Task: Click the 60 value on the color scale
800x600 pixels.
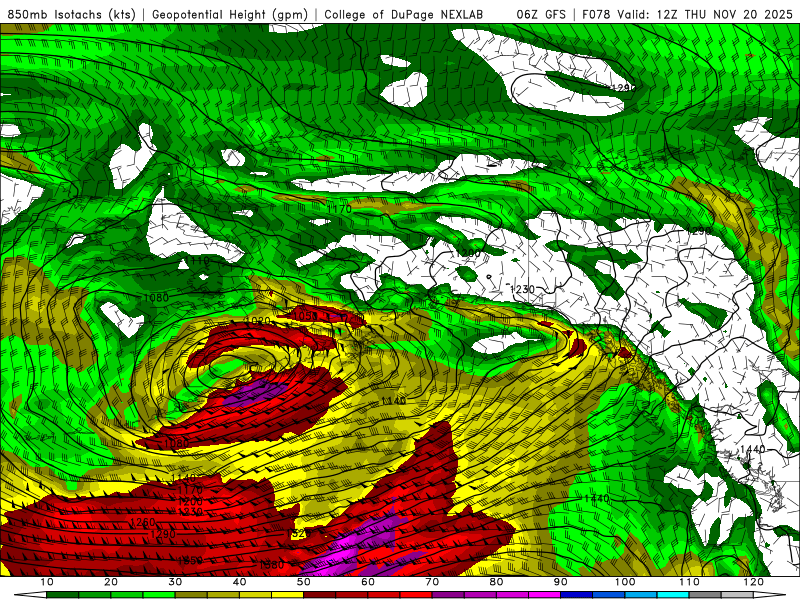Action: pyautogui.click(x=368, y=582)
